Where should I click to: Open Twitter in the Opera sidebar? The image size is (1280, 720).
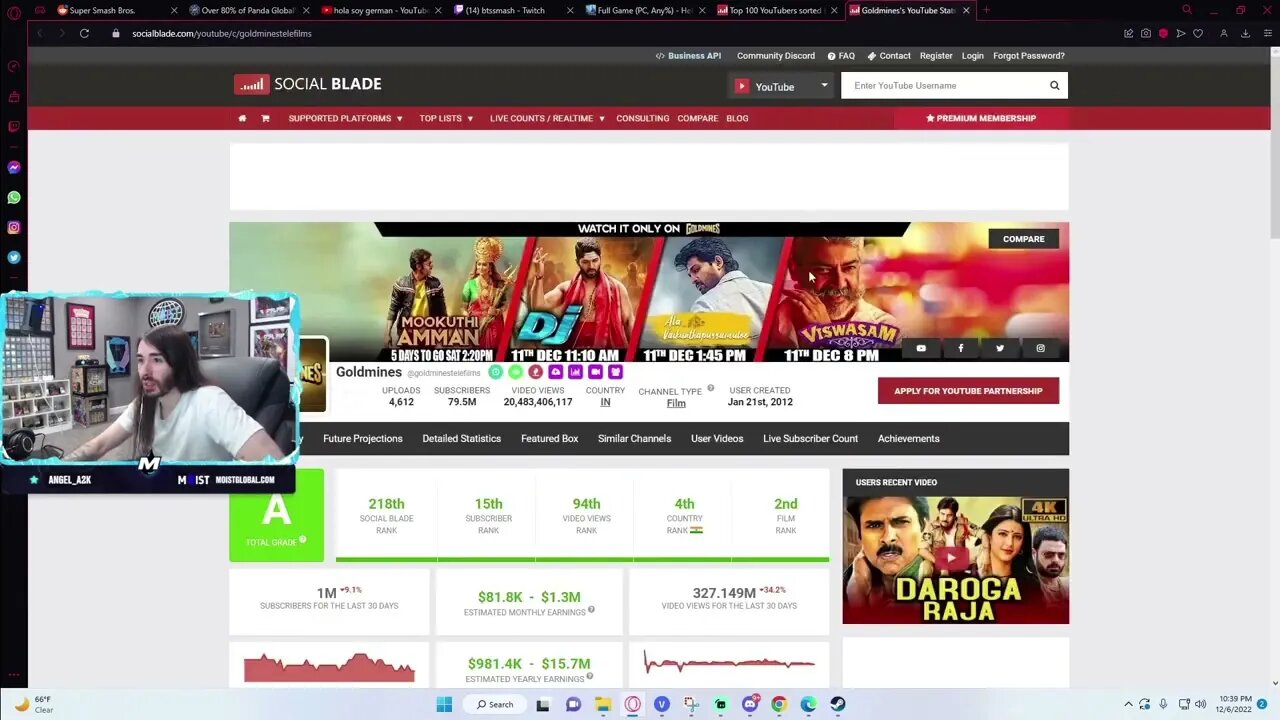pyautogui.click(x=14, y=257)
